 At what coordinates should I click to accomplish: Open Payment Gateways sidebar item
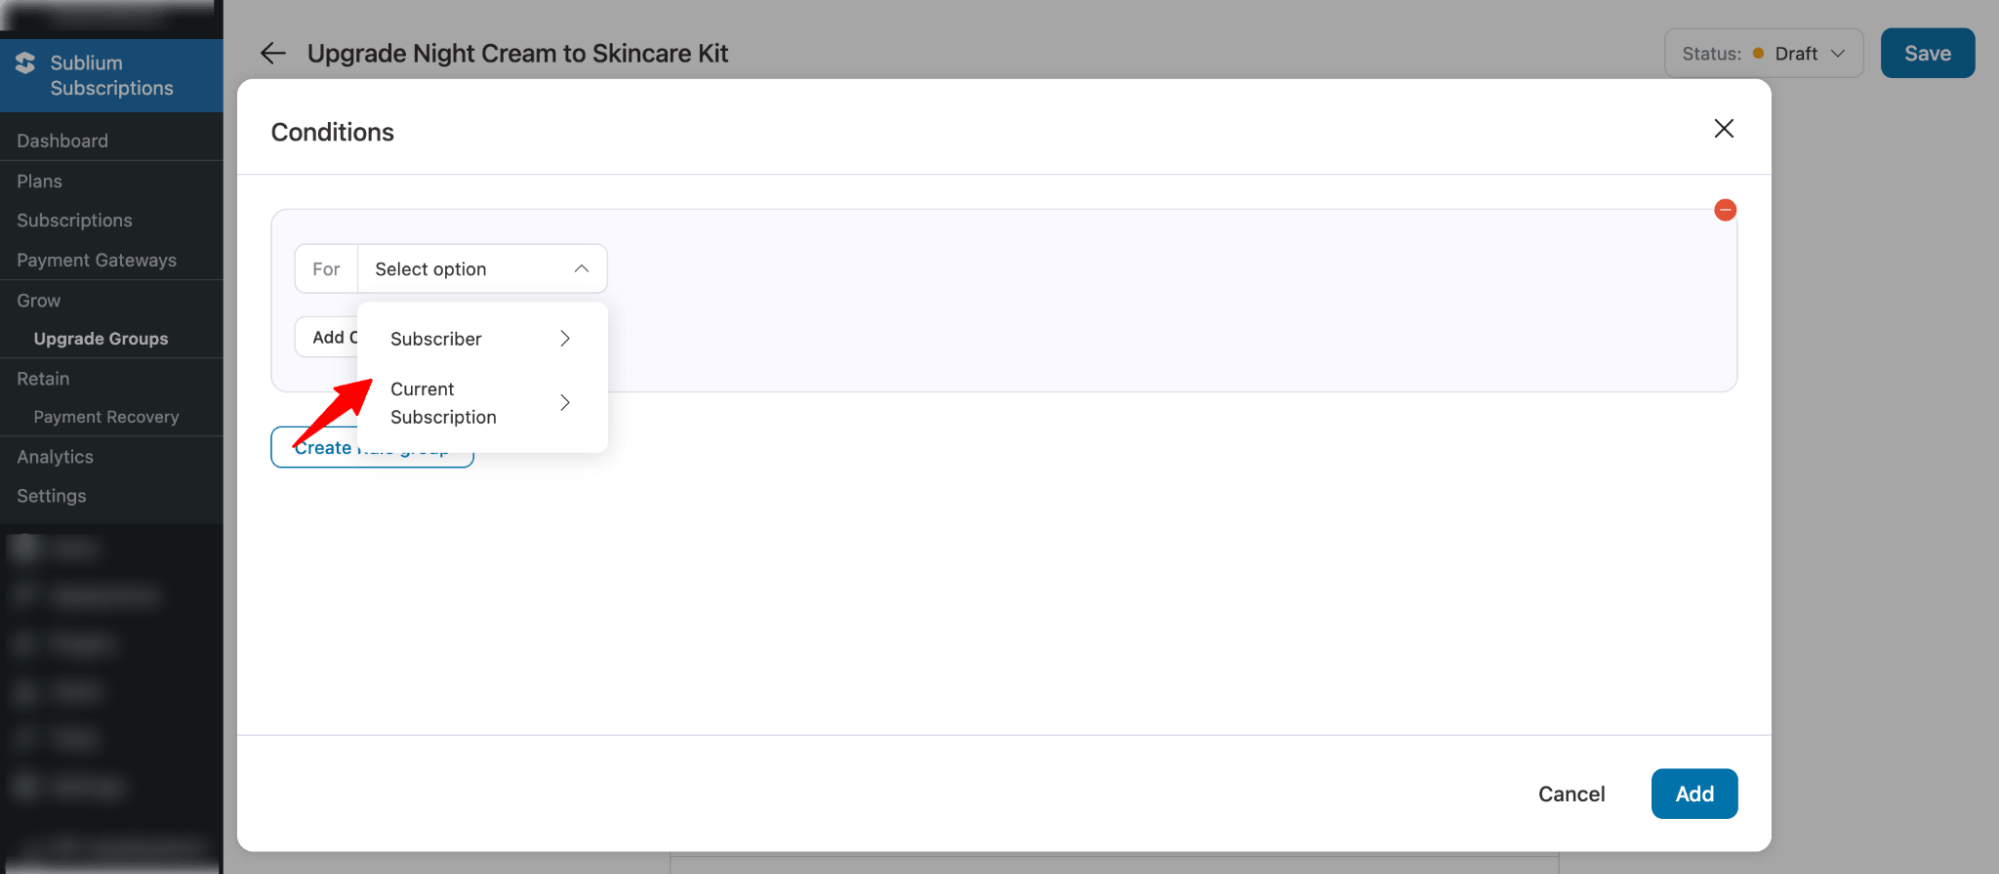click(x=96, y=260)
